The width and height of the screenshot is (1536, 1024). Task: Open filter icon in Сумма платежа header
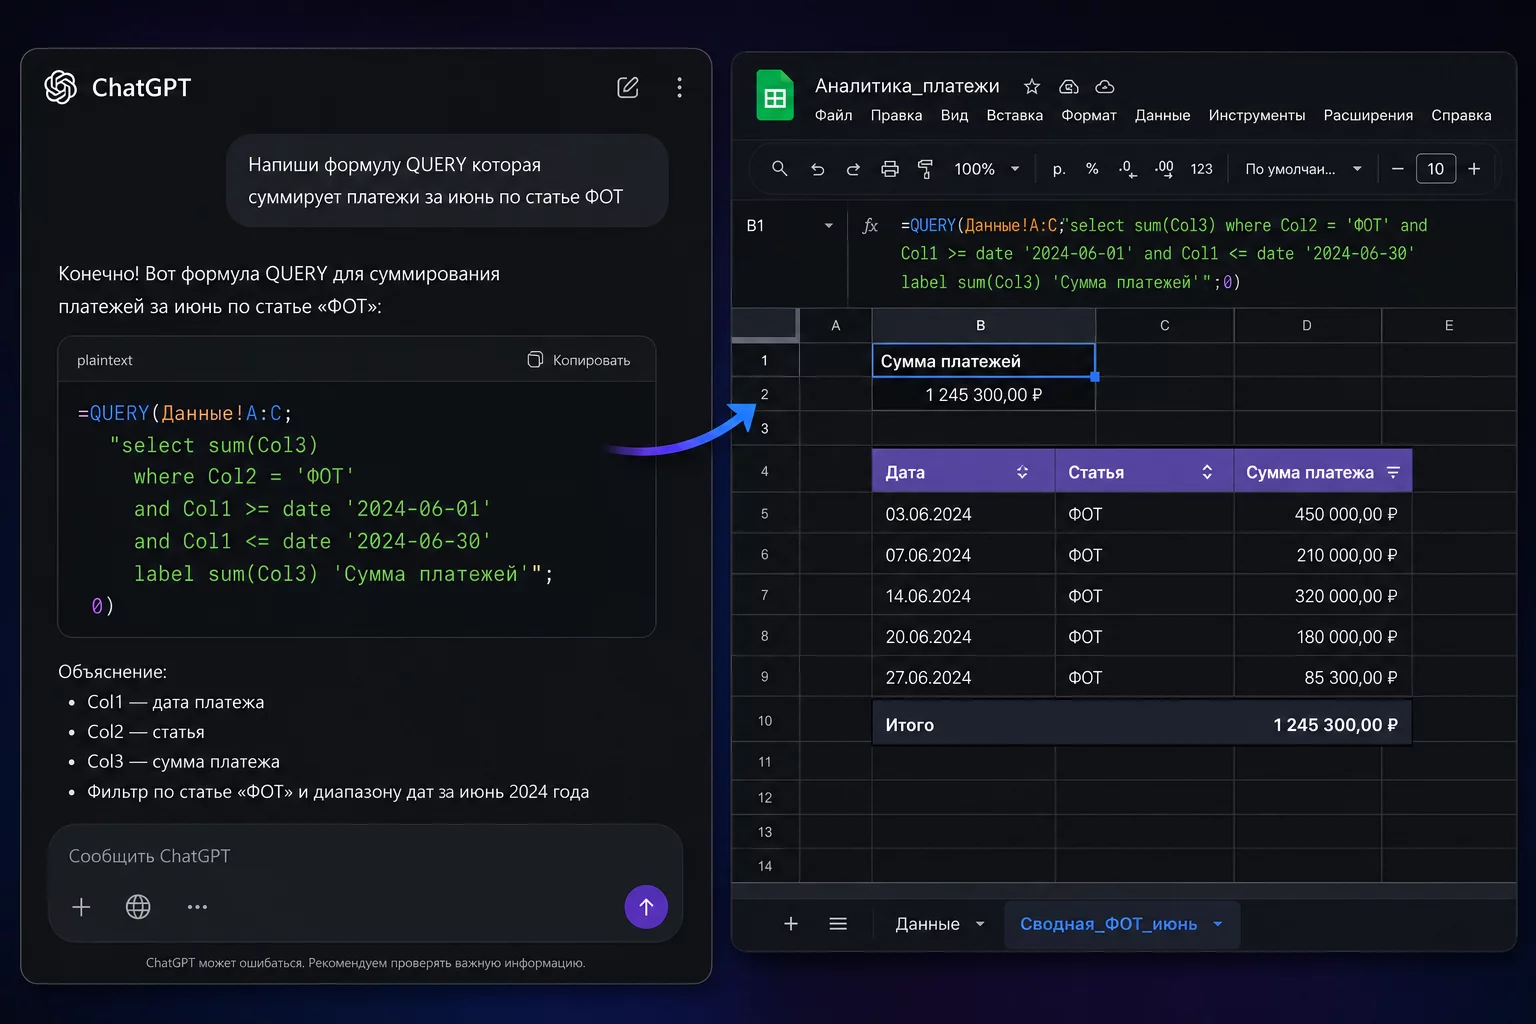(x=1393, y=472)
